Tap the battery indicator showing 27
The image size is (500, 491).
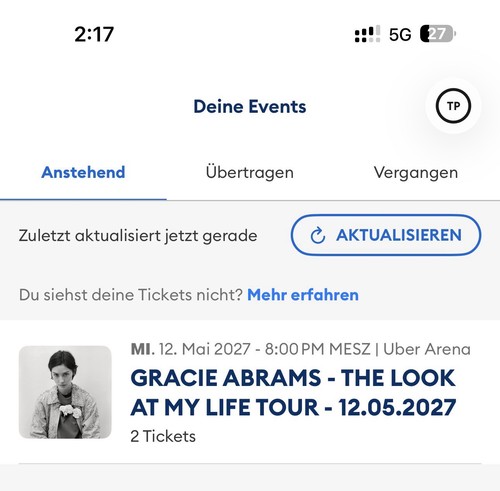pos(438,34)
